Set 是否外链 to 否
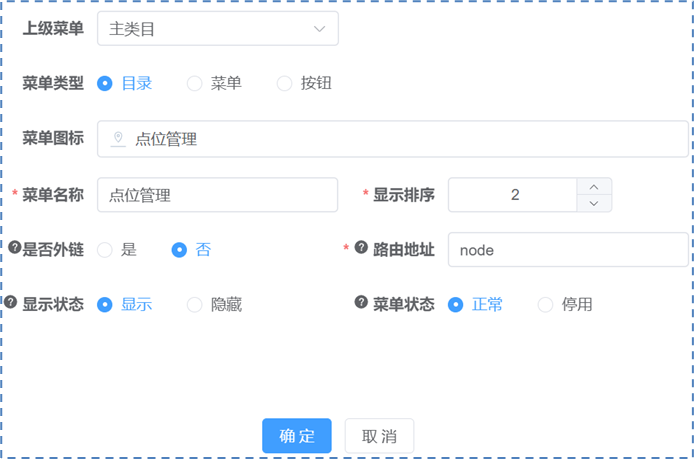This screenshot has height=459, width=694. [x=180, y=250]
